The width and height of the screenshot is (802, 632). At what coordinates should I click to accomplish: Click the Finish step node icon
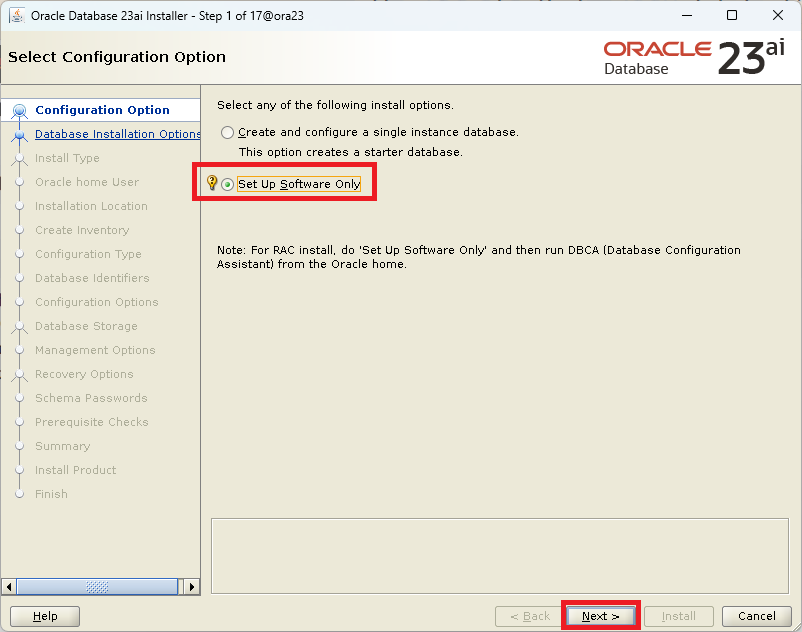pyautogui.click(x=19, y=494)
